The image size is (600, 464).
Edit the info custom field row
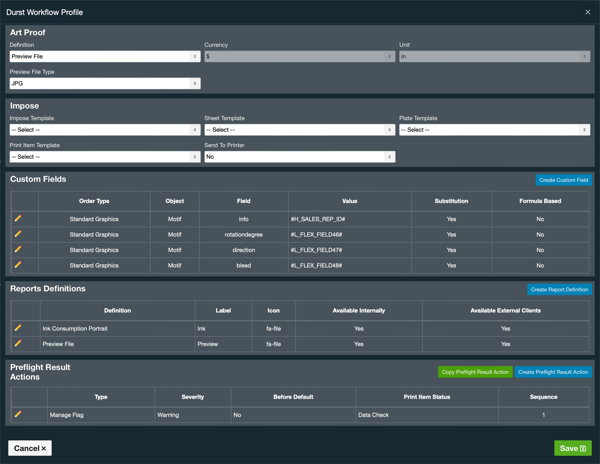click(18, 218)
